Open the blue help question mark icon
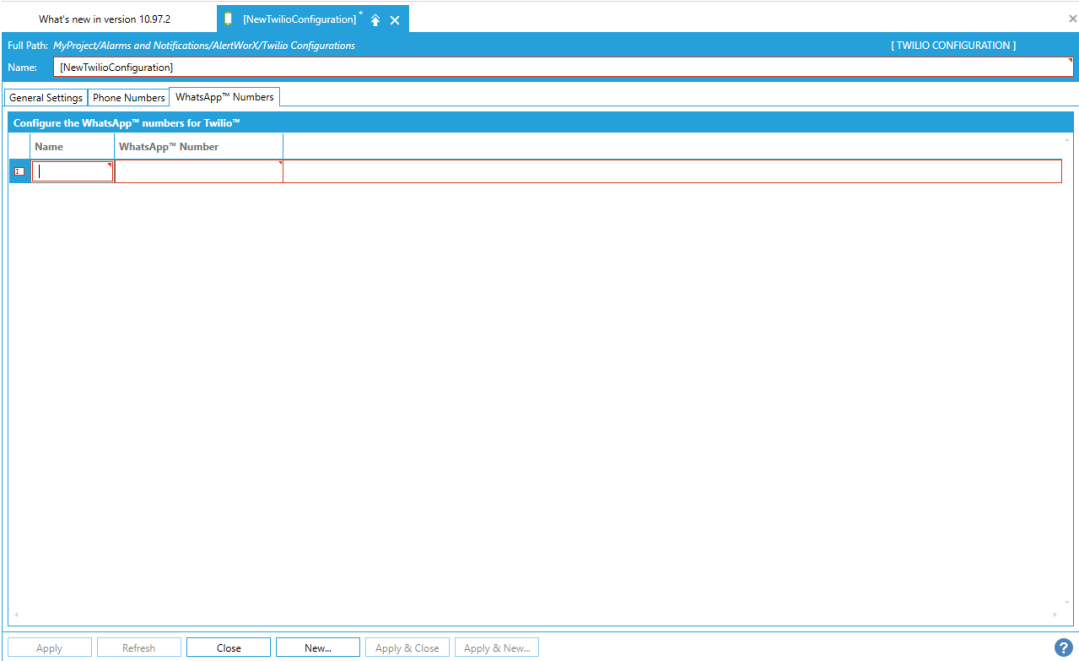1079x661 pixels. point(1063,648)
